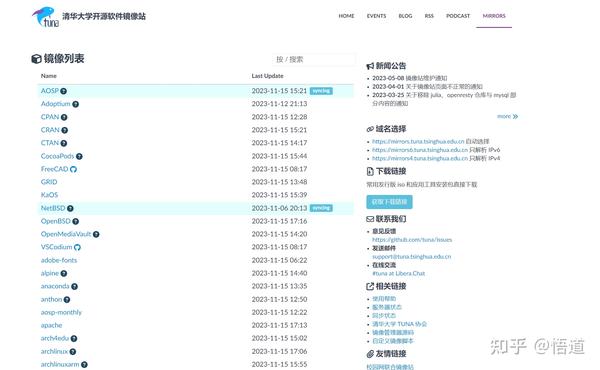Open mirrors.tuna.tsinghua.edu.cn auto-select link
The height and width of the screenshot is (370, 600).
click(418, 141)
